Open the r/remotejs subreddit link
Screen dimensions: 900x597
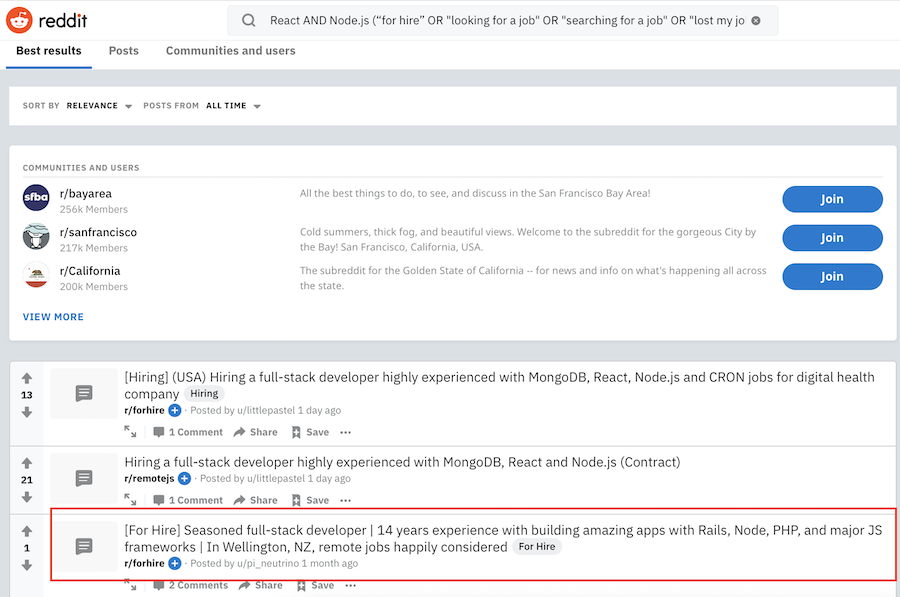[x=149, y=478]
